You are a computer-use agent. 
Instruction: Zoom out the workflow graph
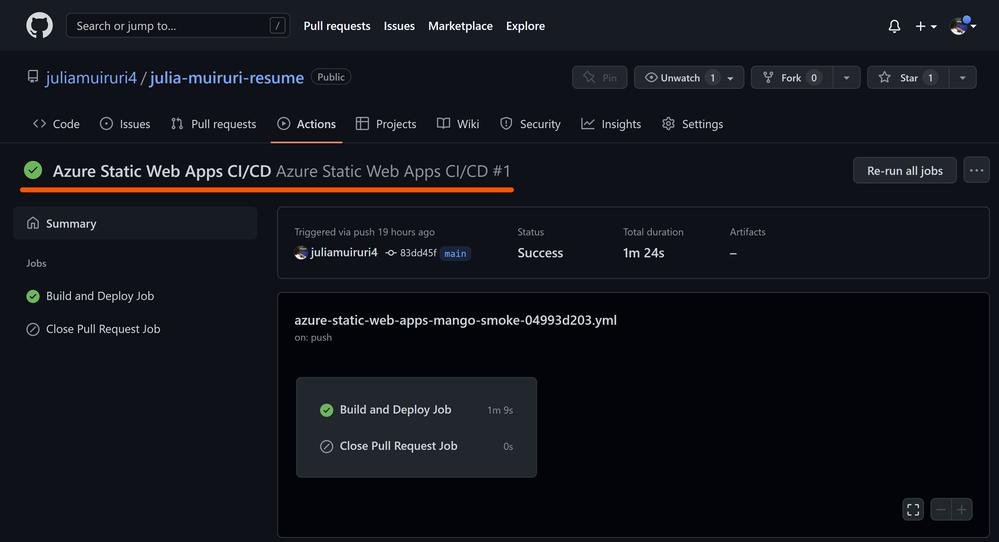point(941,510)
